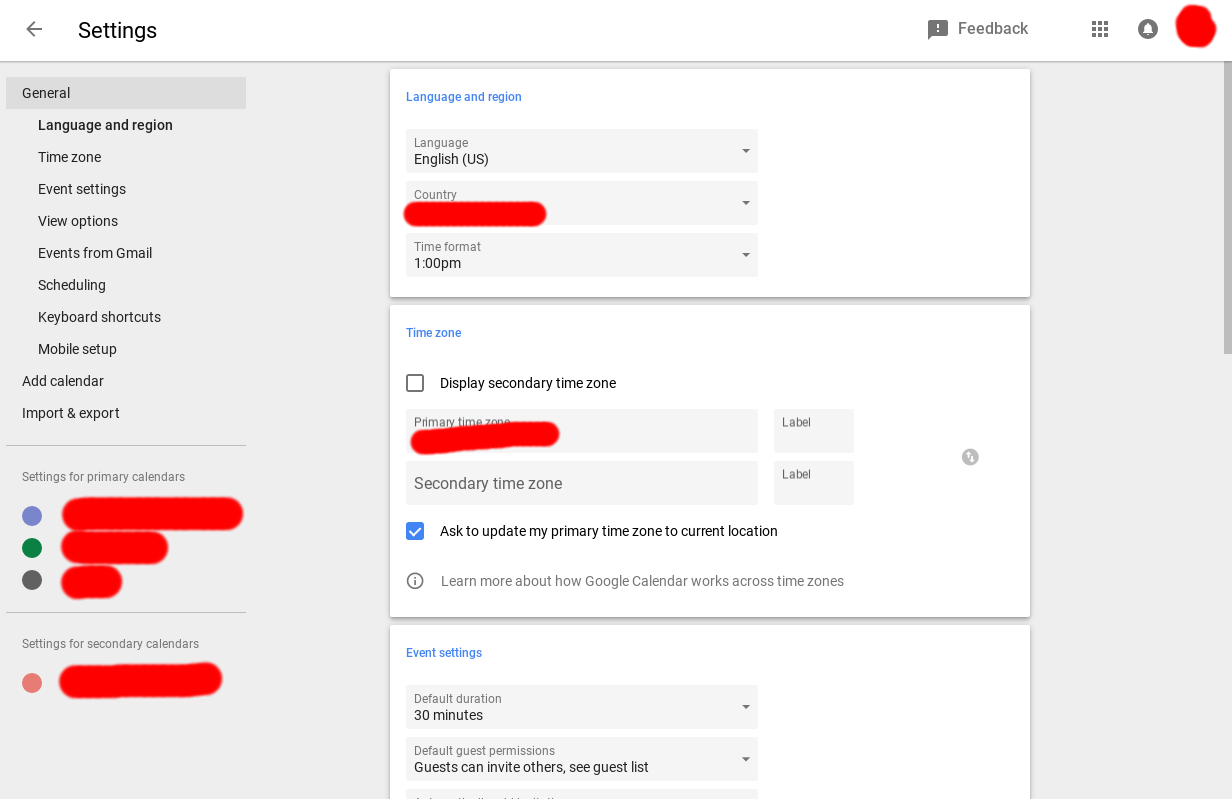
Task: Click the Feedback speech bubble icon
Action: [x=937, y=30]
